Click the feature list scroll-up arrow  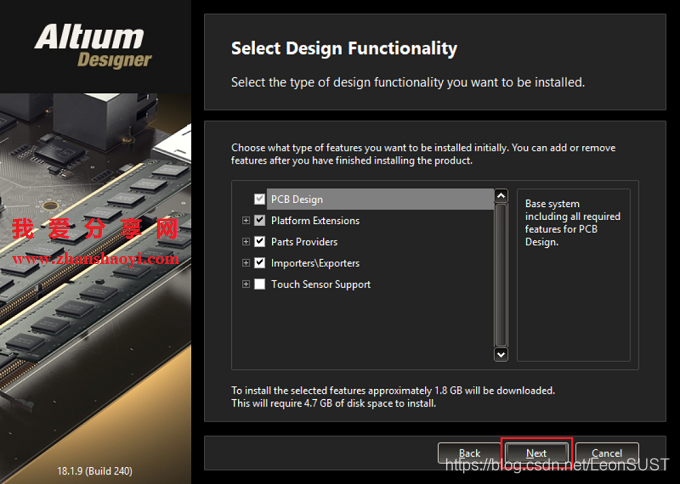click(x=501, y=196)
